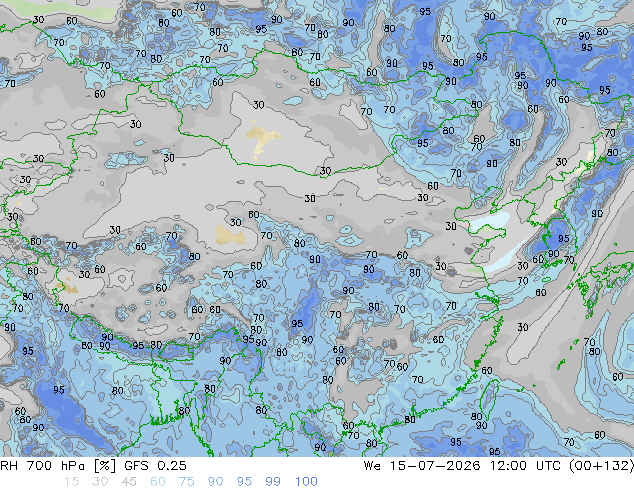The height and width of the screenshot is (490, 634).
Task: Click the legend value 15 below the title
Action: click(x=71, y=482)
